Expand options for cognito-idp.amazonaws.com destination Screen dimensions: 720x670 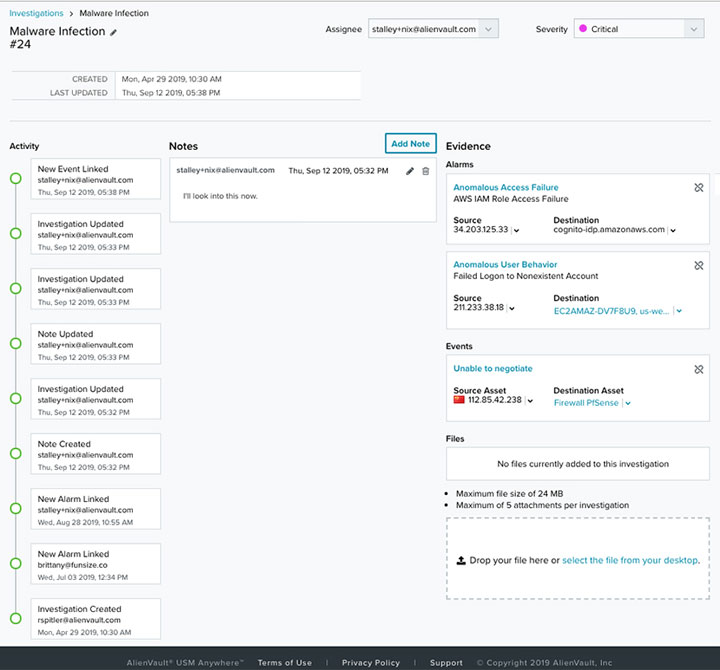coord(673,231)
